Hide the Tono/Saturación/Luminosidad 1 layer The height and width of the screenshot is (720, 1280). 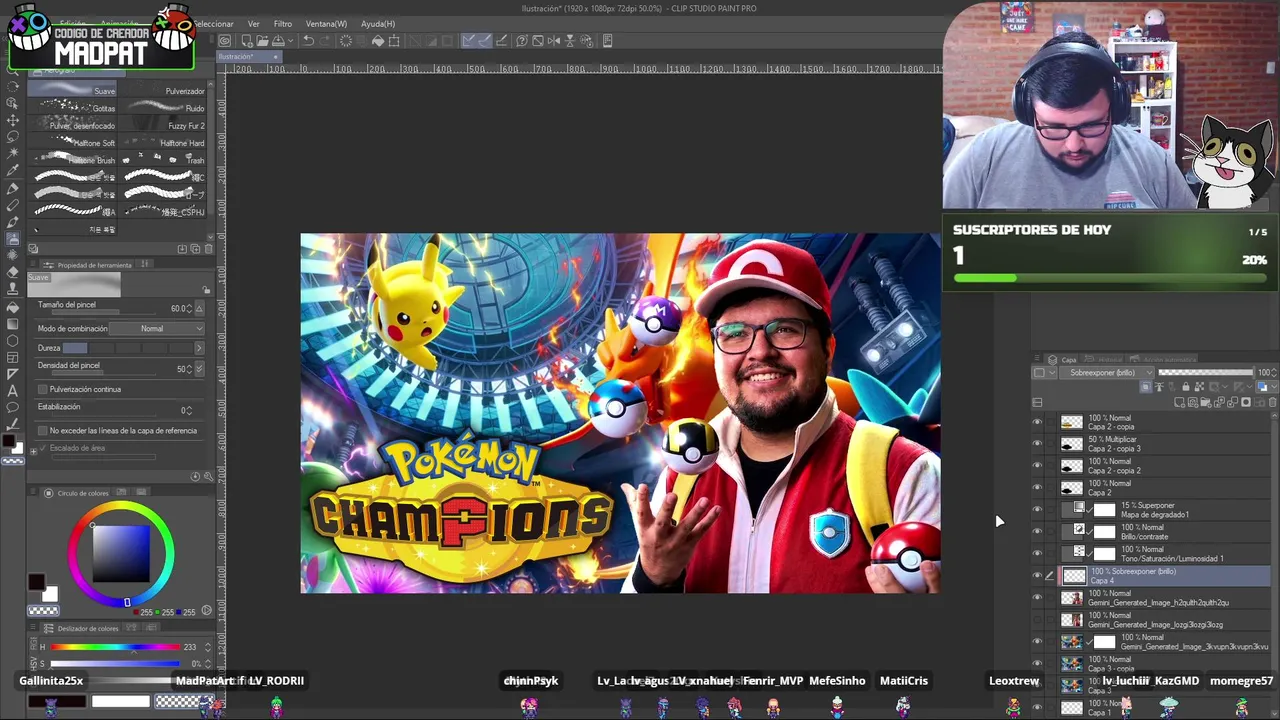(x=1037, y=554)
